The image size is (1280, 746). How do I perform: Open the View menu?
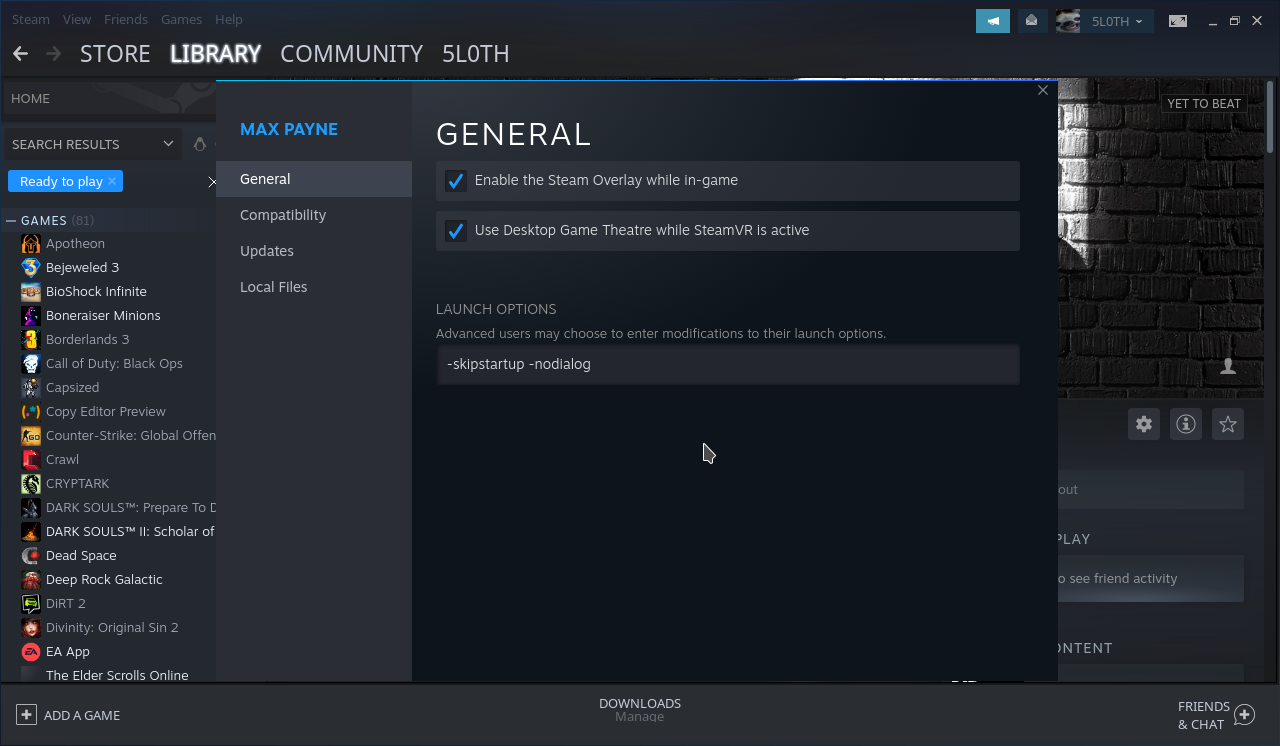(x=77, y=19)
